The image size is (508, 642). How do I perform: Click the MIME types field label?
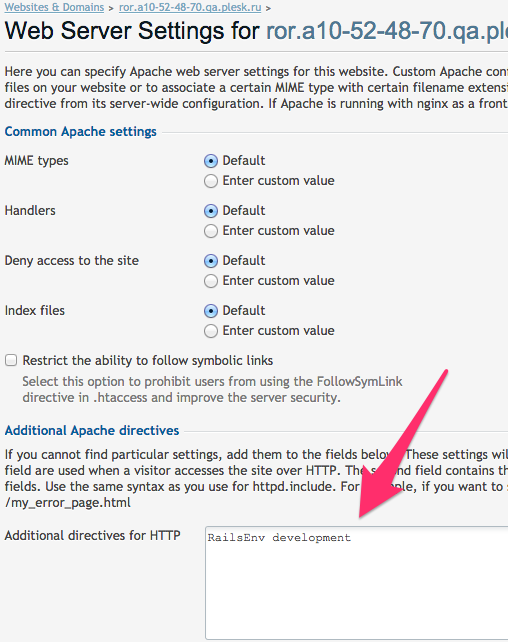click(36, 161)
